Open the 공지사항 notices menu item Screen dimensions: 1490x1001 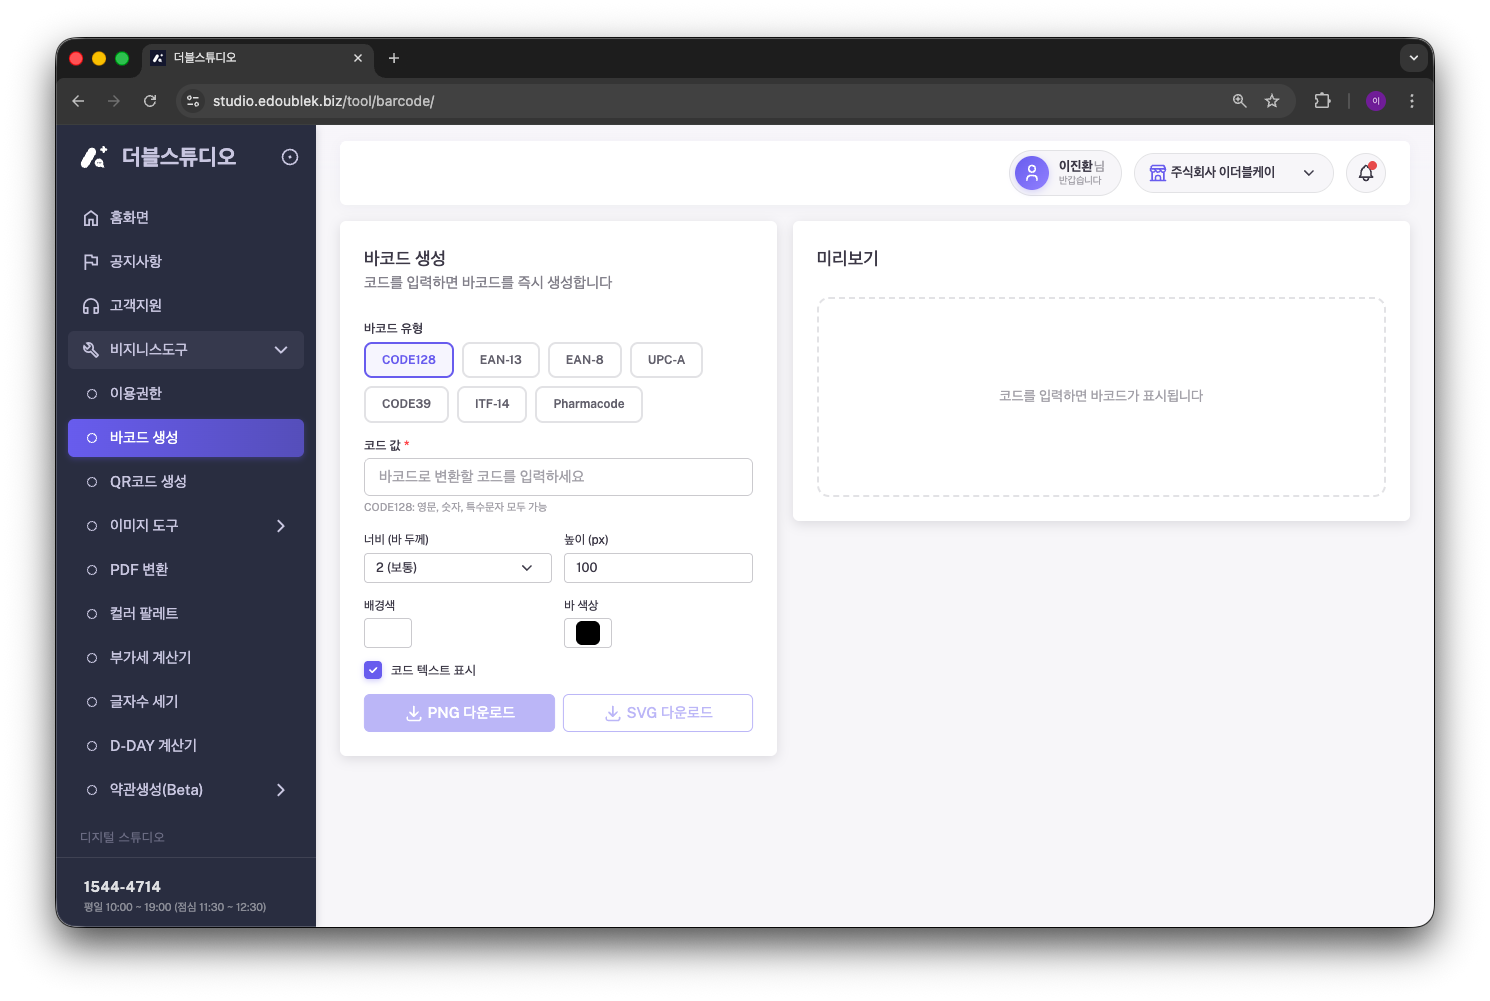pos(186,262)
